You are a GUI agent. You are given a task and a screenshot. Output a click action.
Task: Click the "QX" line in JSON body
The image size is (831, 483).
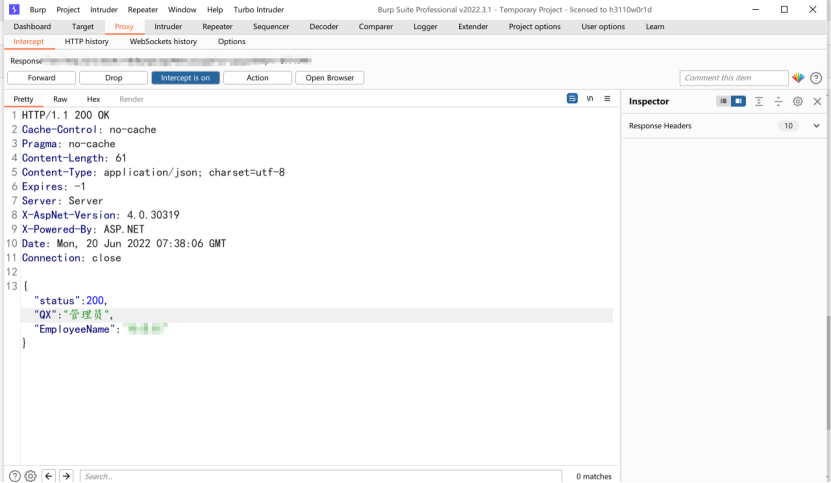(317, 315)
